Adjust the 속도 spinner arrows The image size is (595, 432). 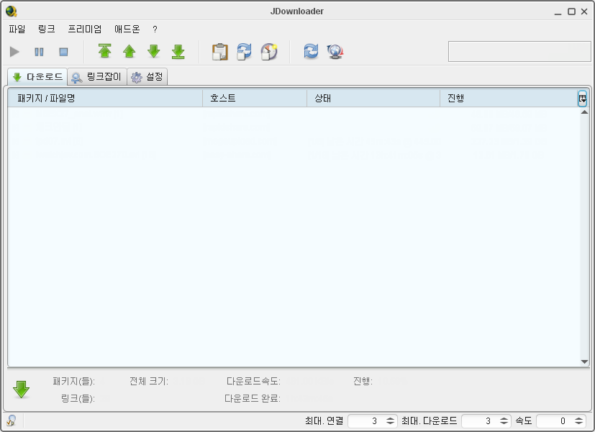click(579, 421)
